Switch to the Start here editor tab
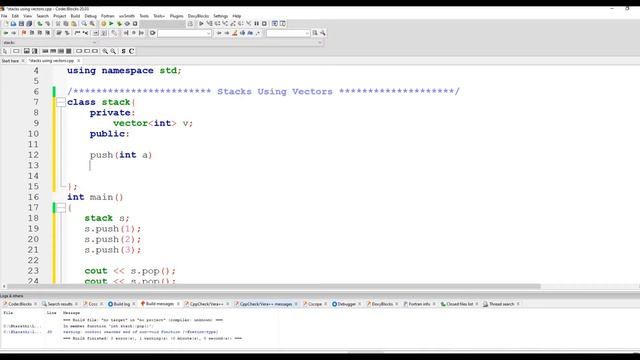This screenshot has height=360, width=640. click(10, 61)
